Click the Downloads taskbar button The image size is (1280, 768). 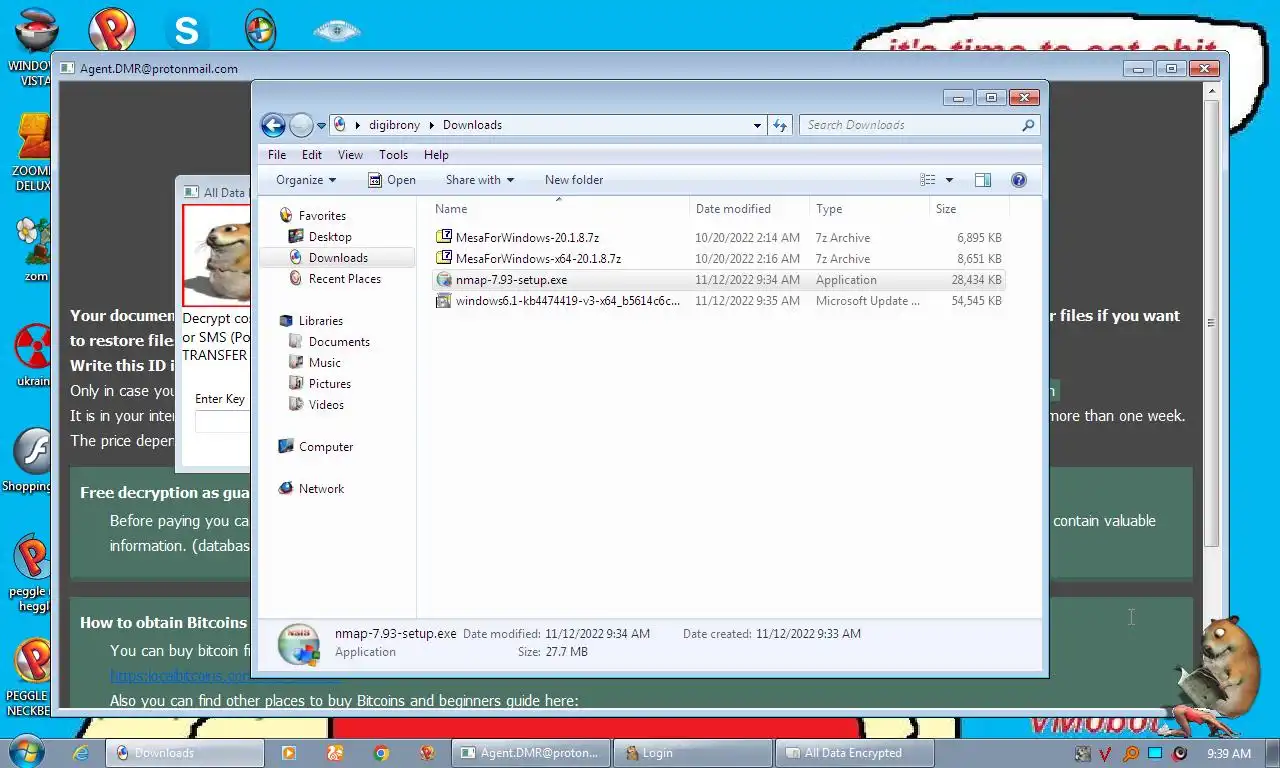185,753
